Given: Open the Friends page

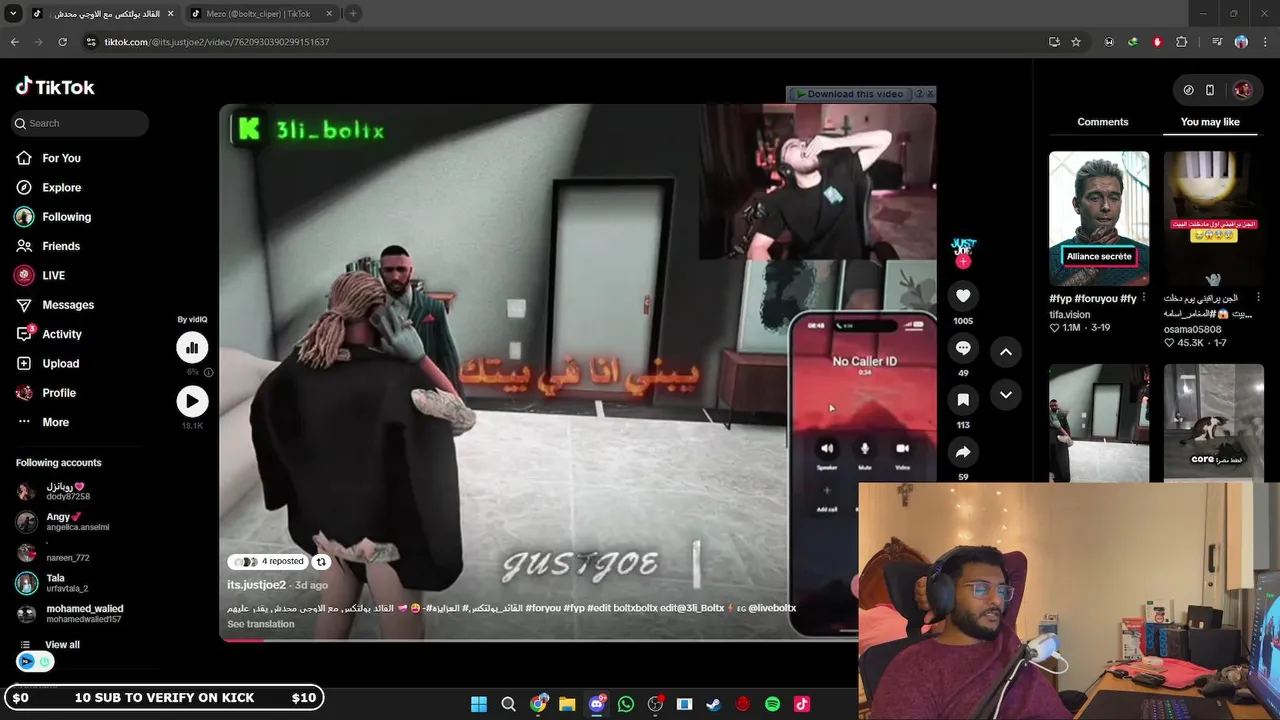Looking at the screenshot, I should click(47, 246).
